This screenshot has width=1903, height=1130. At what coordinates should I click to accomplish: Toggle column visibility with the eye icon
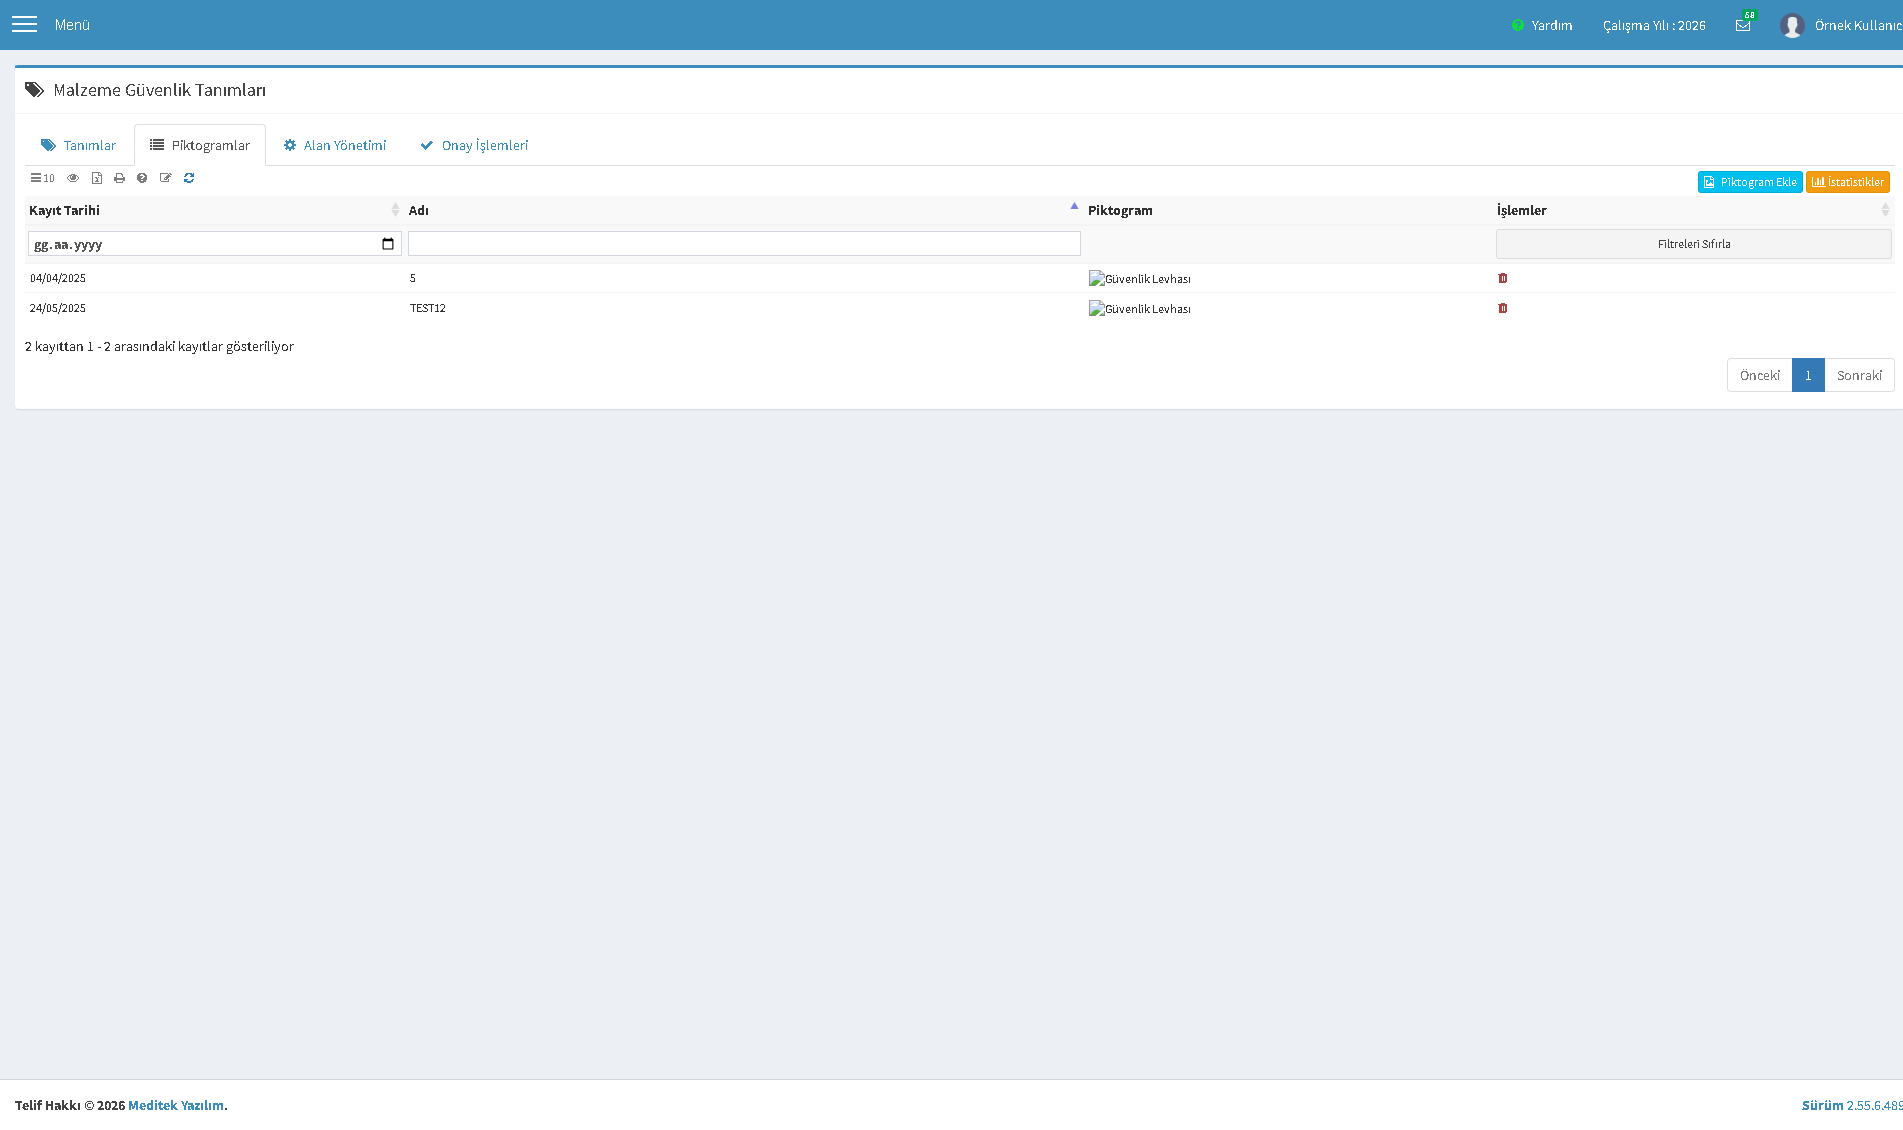pos(73,178)
